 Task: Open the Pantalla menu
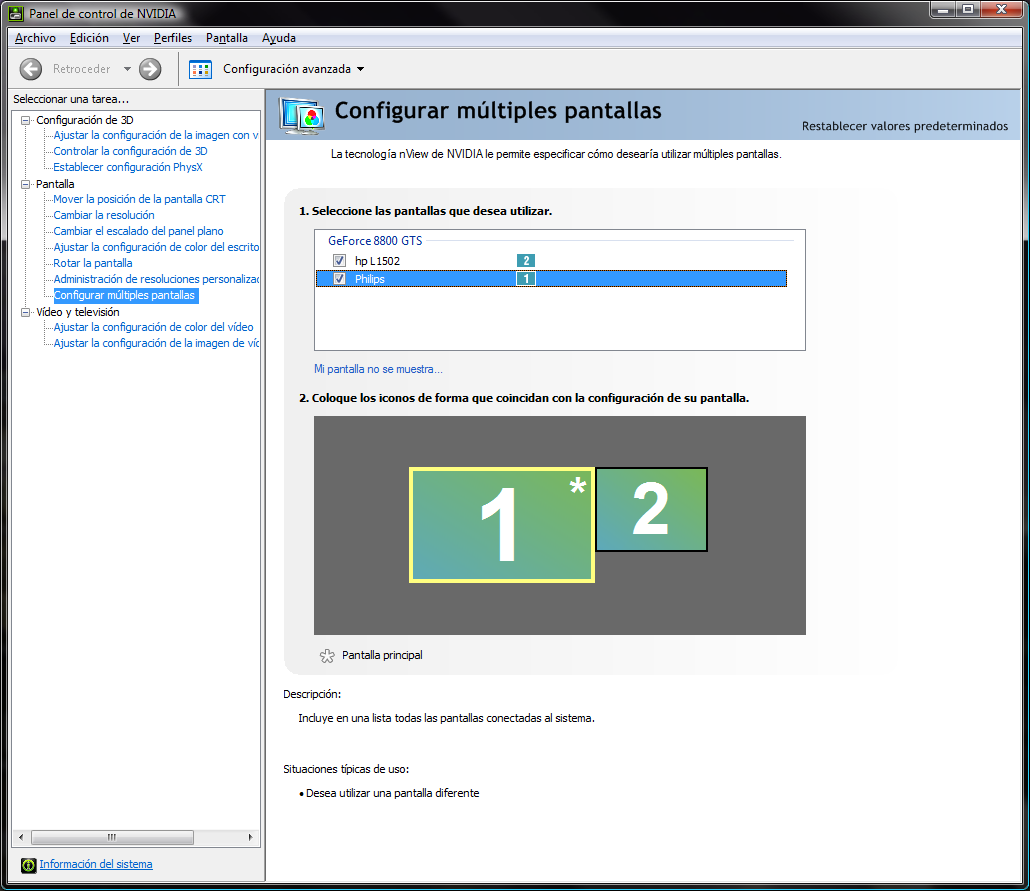pyautogui.click(x=227, y=38)
